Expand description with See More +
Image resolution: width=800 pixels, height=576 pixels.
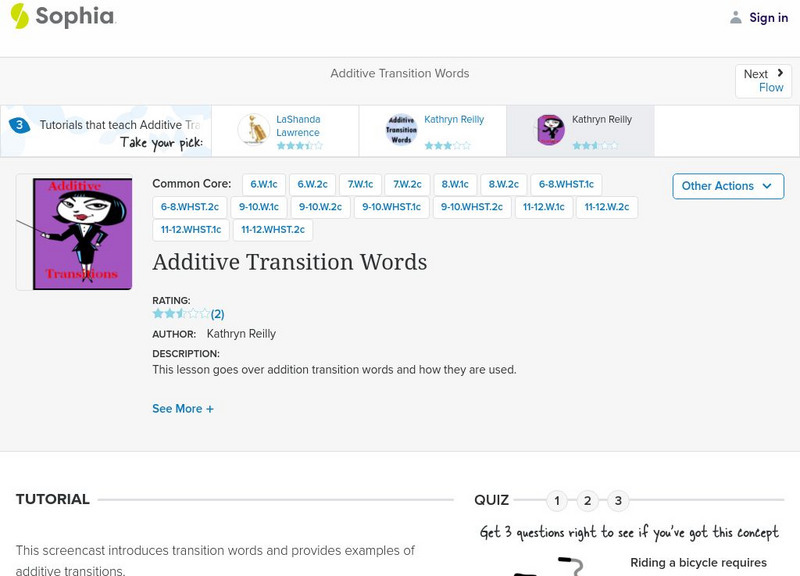tap(183, 409)
